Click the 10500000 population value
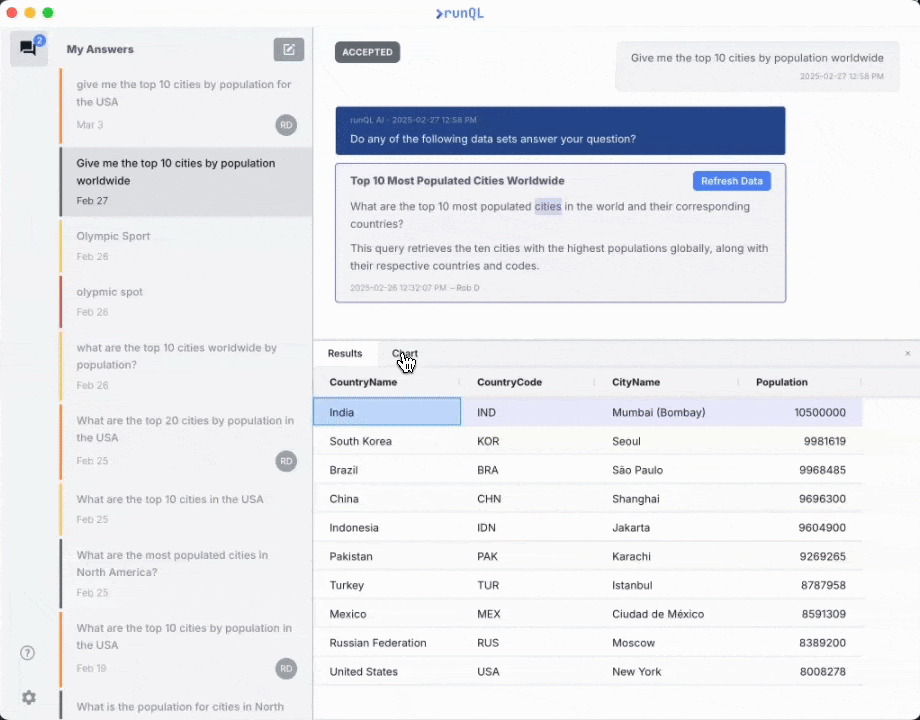 click(x=820, y=412)
